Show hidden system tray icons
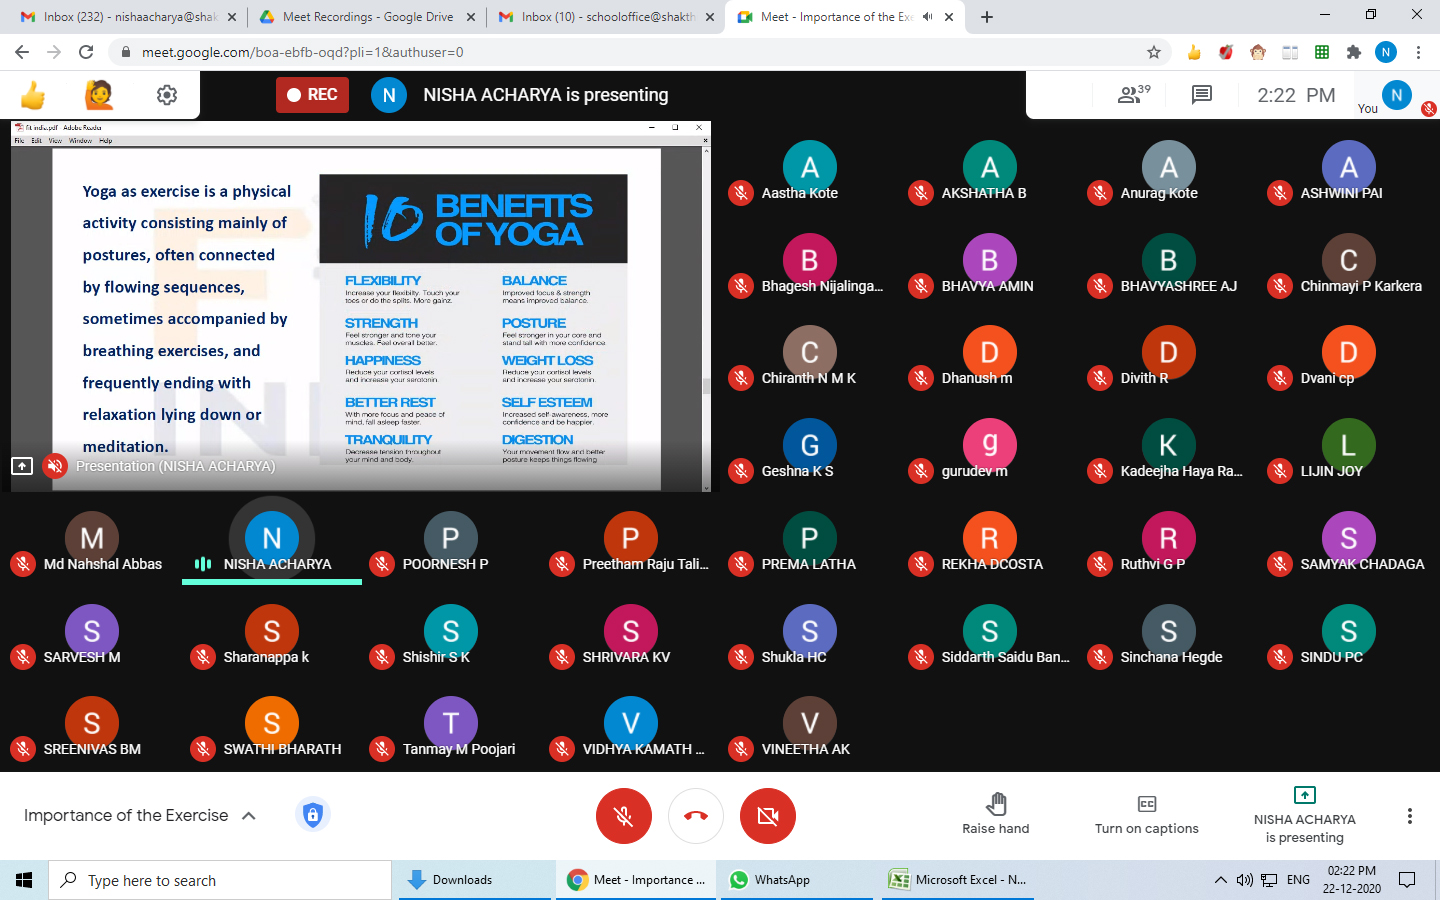 [1220, 880]
